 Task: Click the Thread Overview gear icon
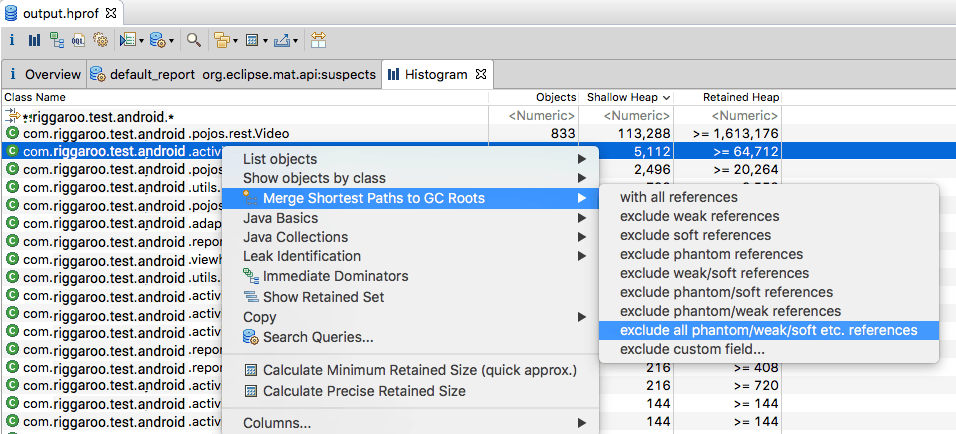pyautogui.click(x=100, y=40)
